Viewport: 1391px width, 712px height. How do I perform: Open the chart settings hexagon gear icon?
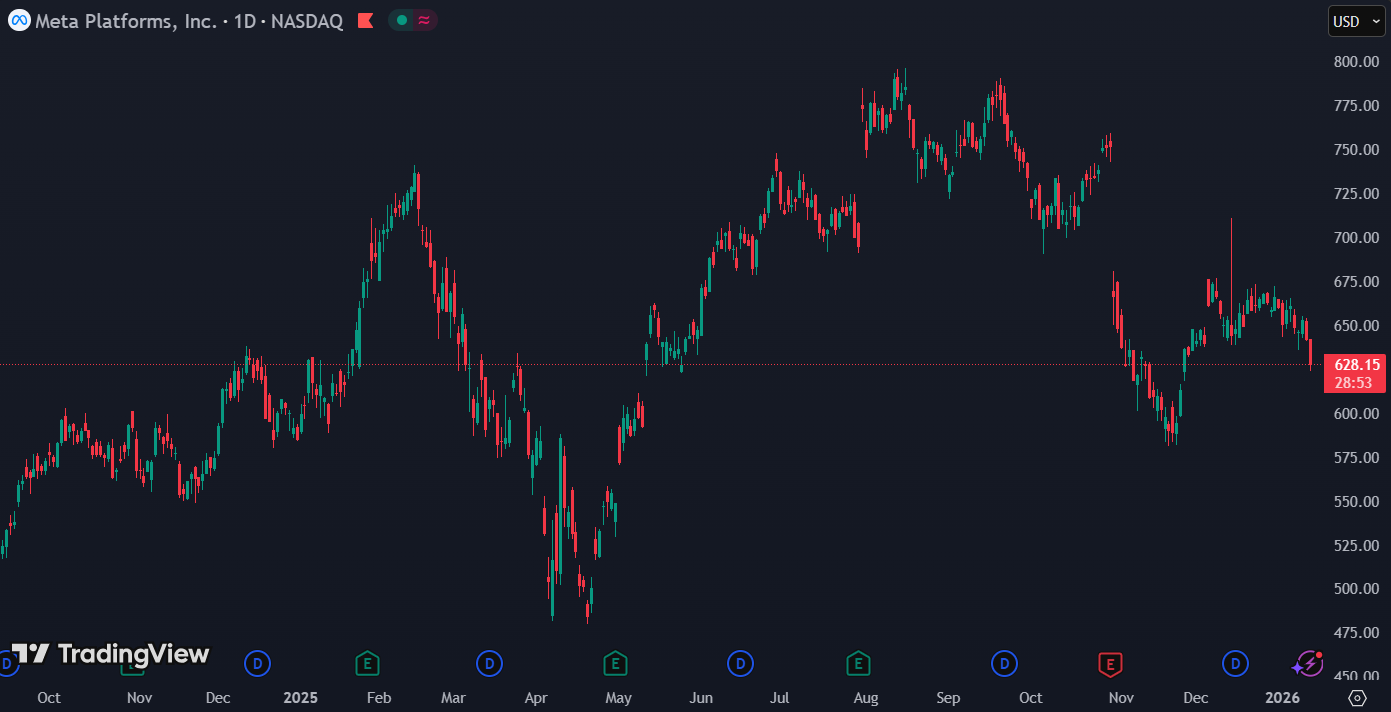click(1357, 698)
